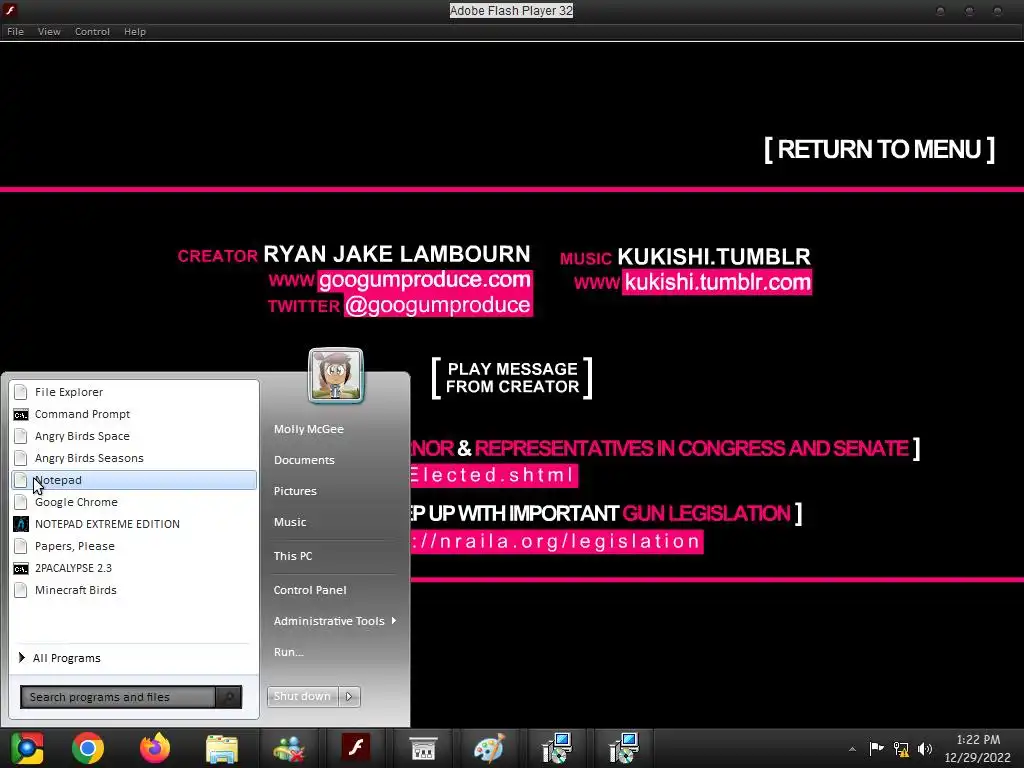
Task: Click the Start button in taskbar
Action: (27, 748)
